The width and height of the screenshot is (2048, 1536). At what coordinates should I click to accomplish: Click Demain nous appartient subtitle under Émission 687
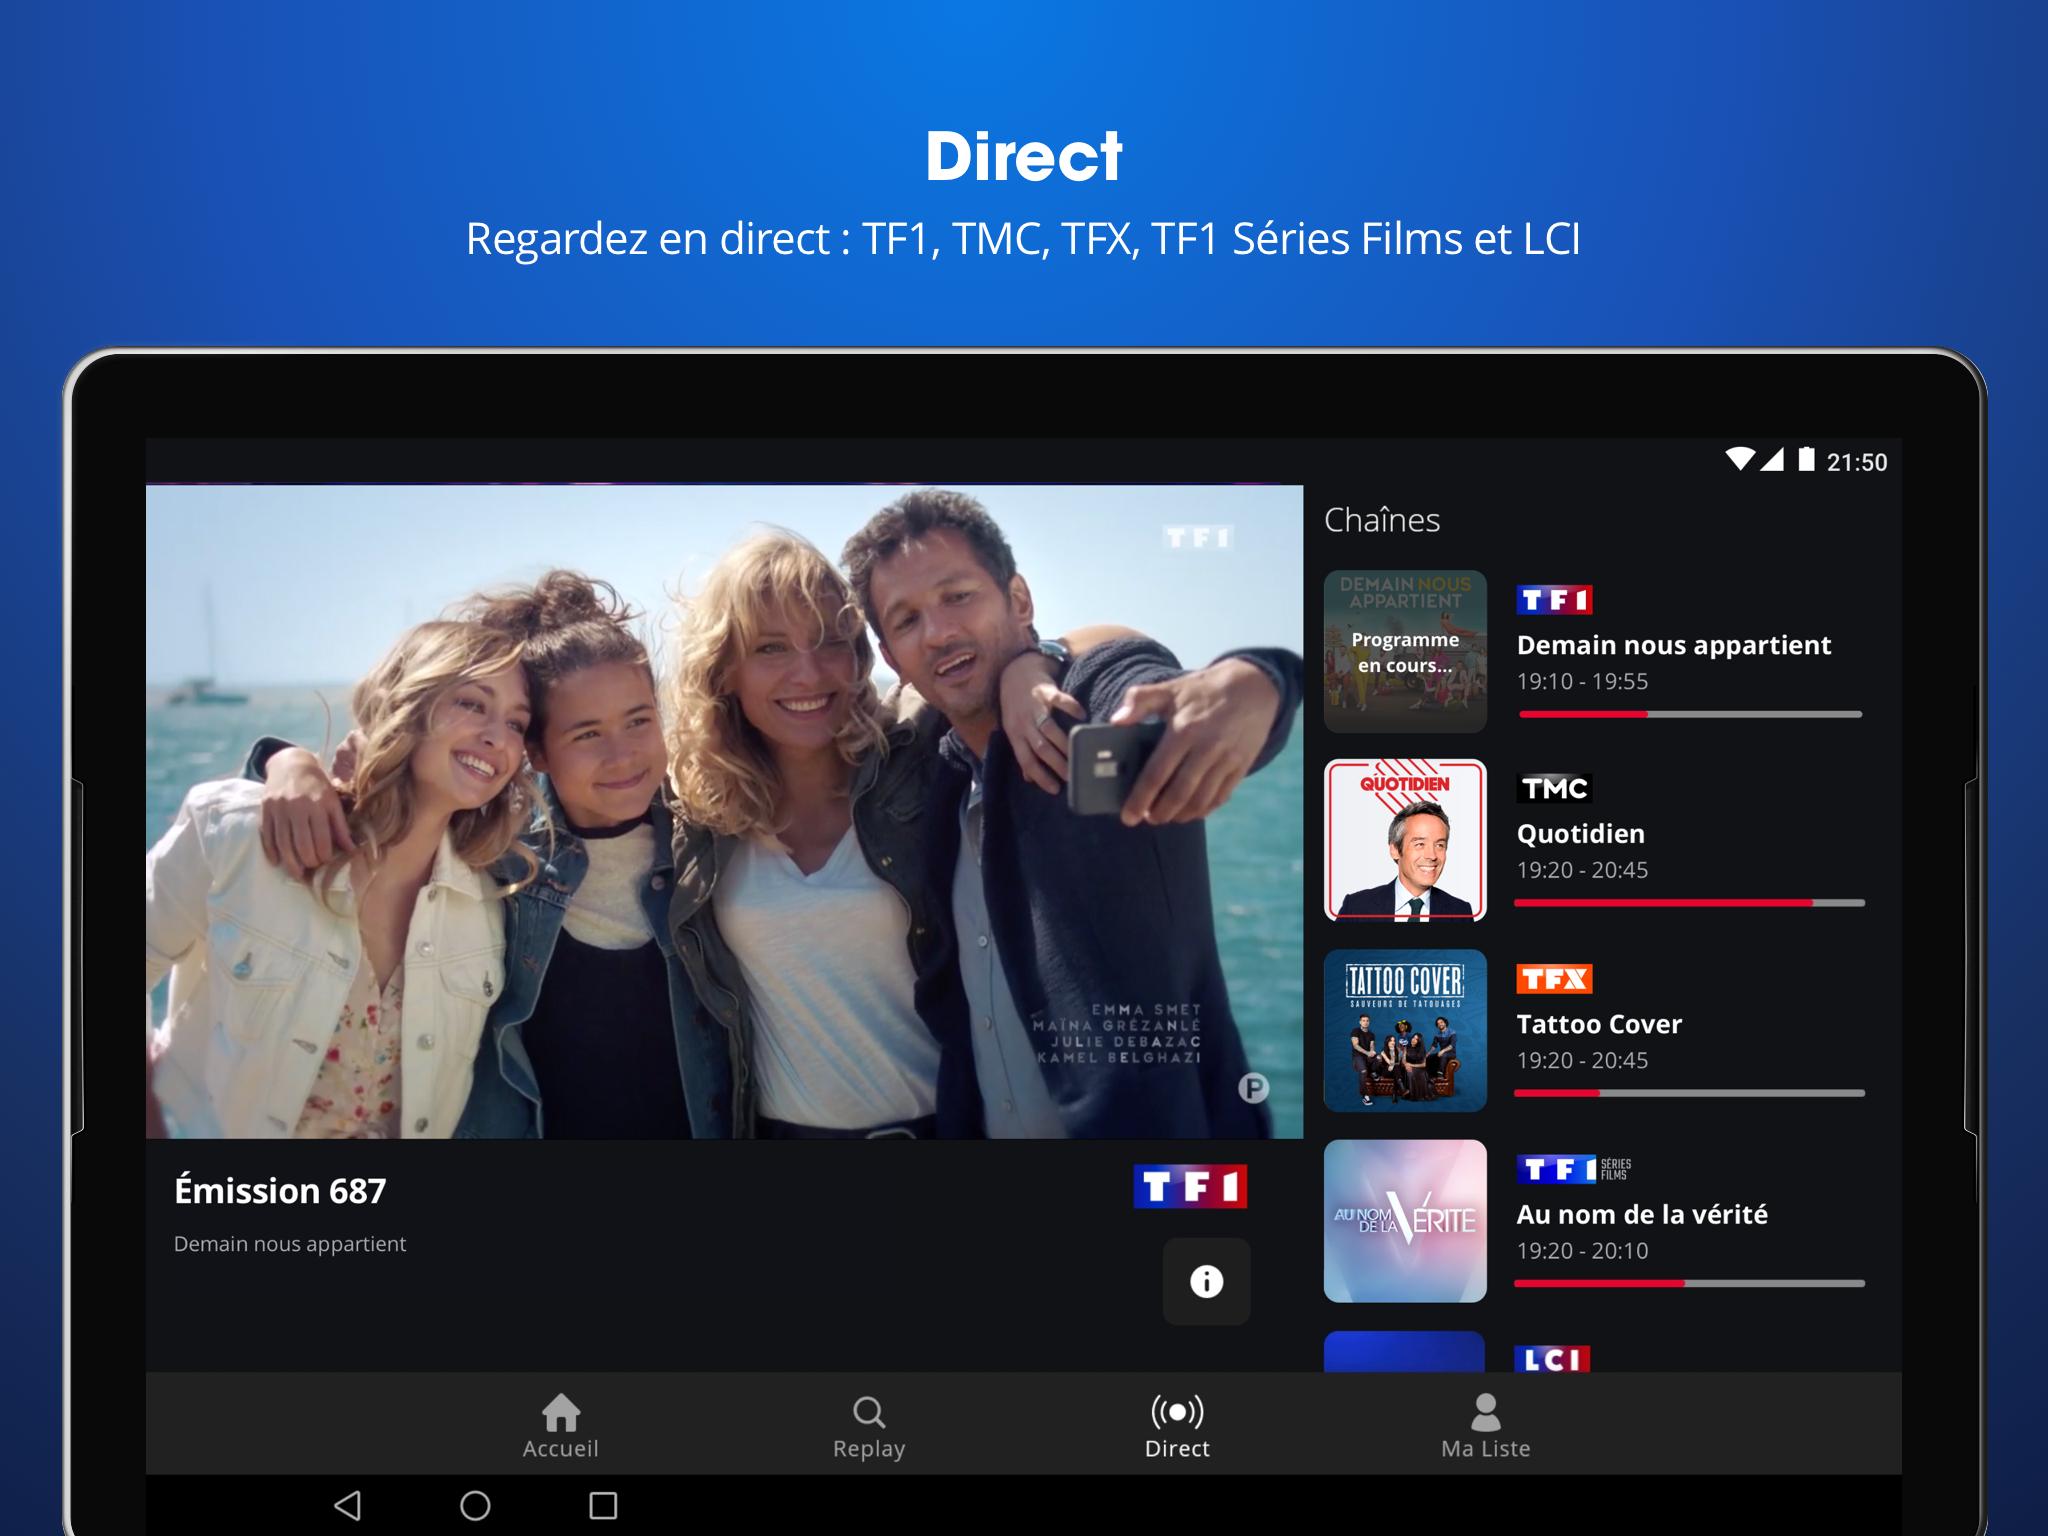tap(290, 1244)
